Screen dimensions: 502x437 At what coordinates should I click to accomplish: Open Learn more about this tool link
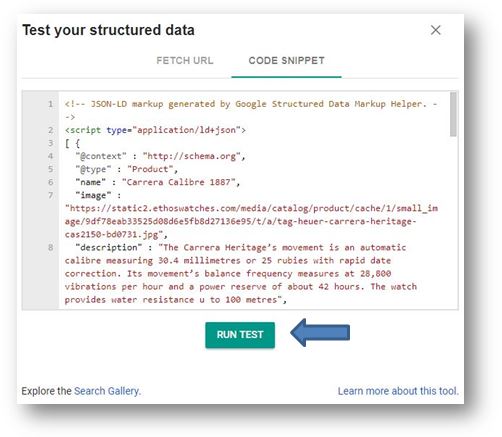coord(398,391)
